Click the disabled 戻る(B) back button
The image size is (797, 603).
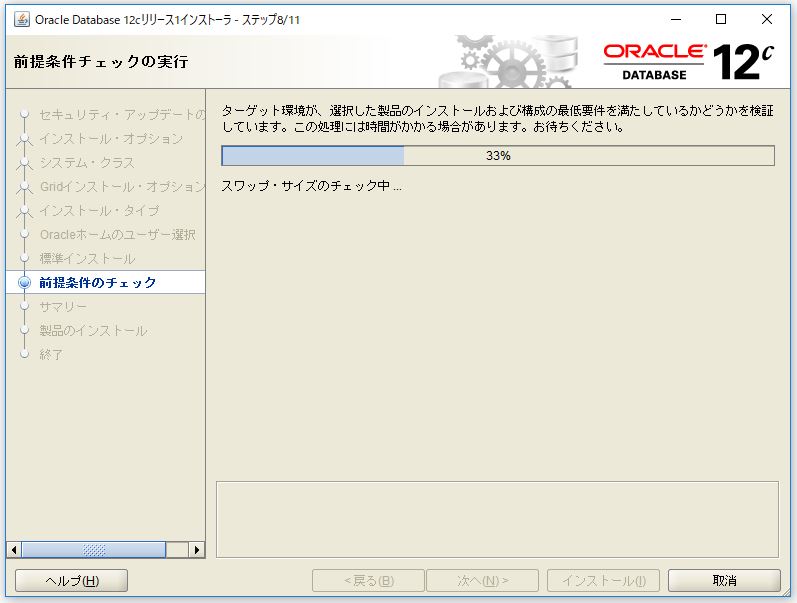369,581
